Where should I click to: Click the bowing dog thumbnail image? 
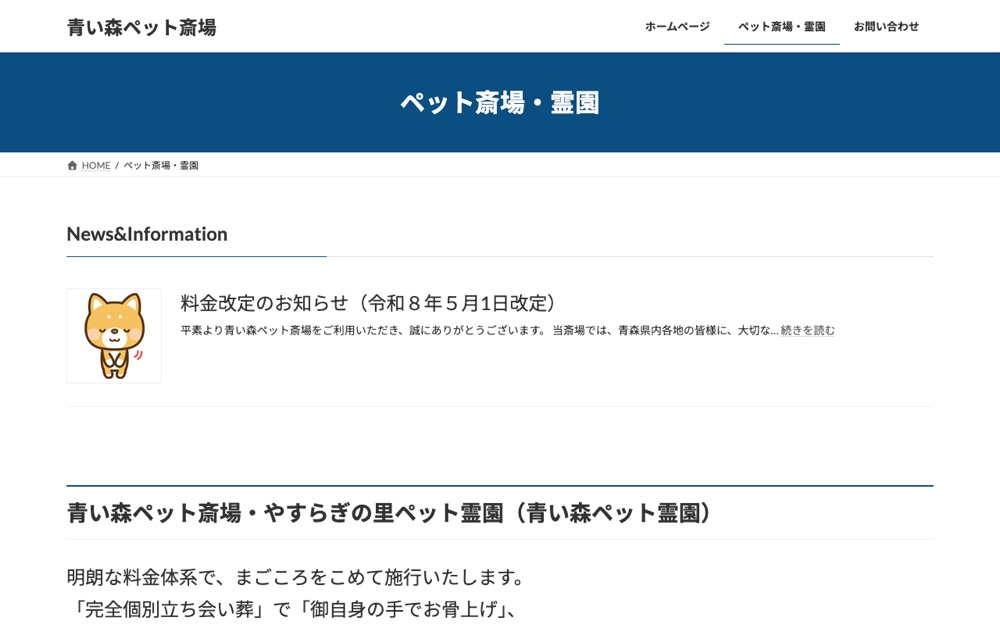click(114, 336)
